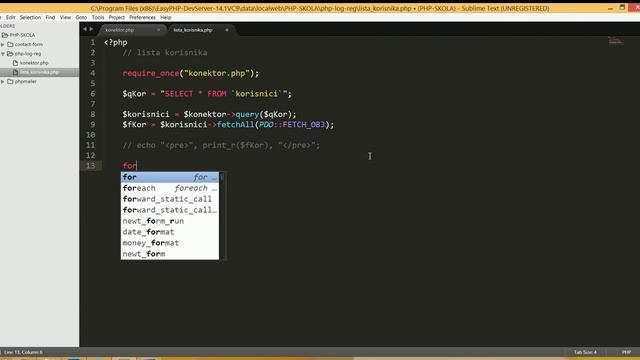Click the konektor.php file icon

pyautogui.click(x=16, y=63)
